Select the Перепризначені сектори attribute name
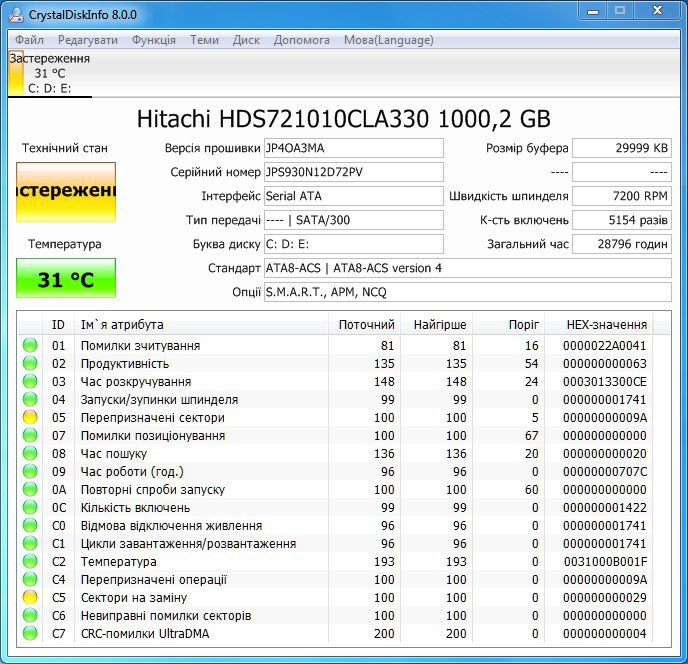This screenshot has width=688, height=664. coord(153,417)
